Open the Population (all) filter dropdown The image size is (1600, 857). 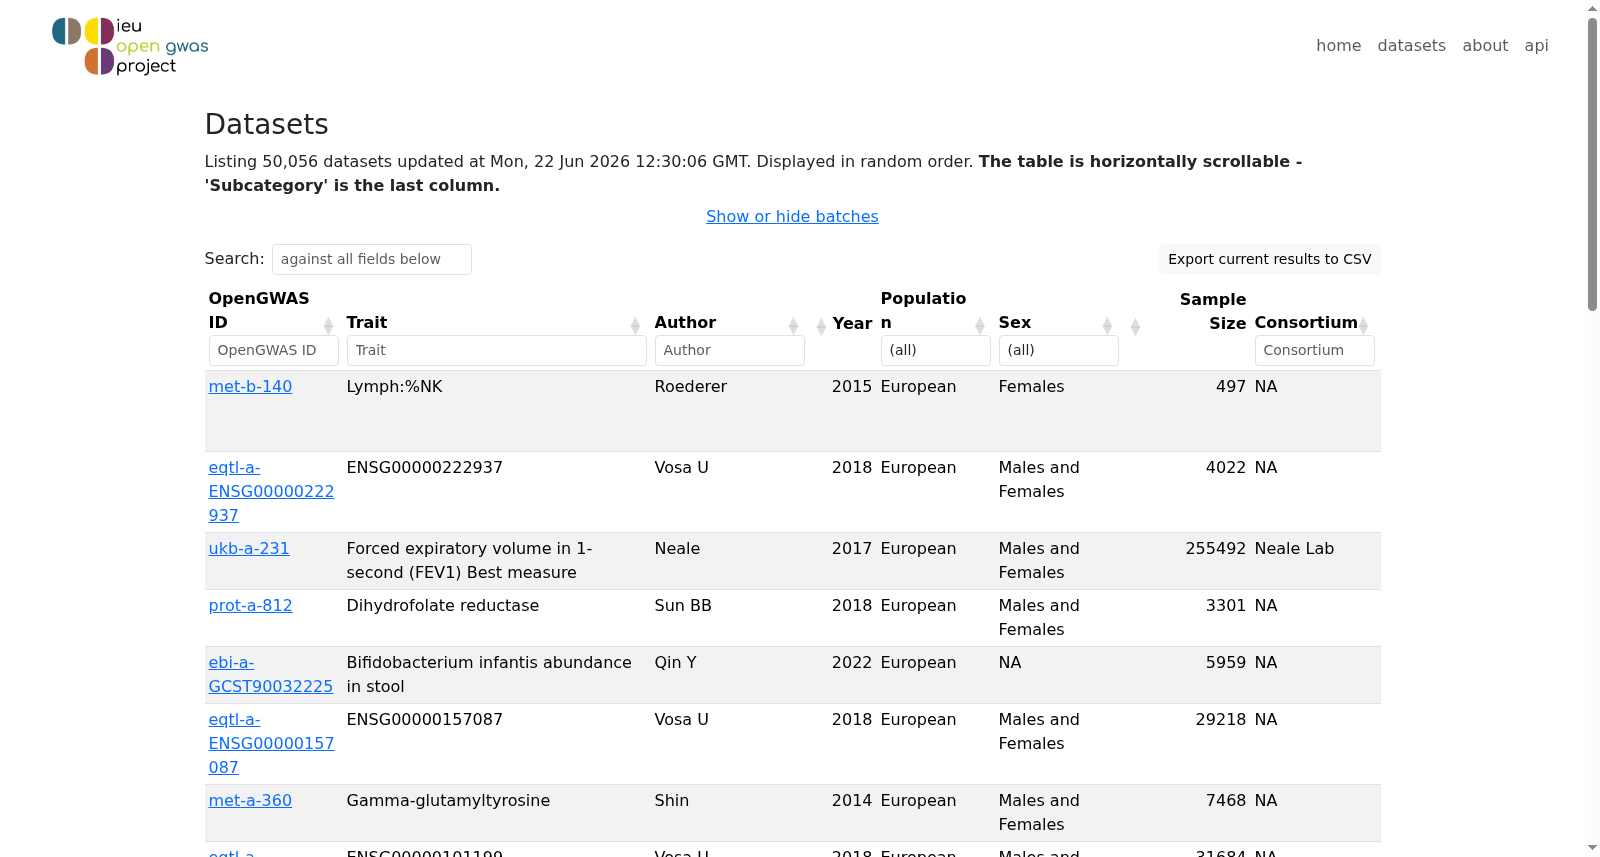[x=935, y=350]
